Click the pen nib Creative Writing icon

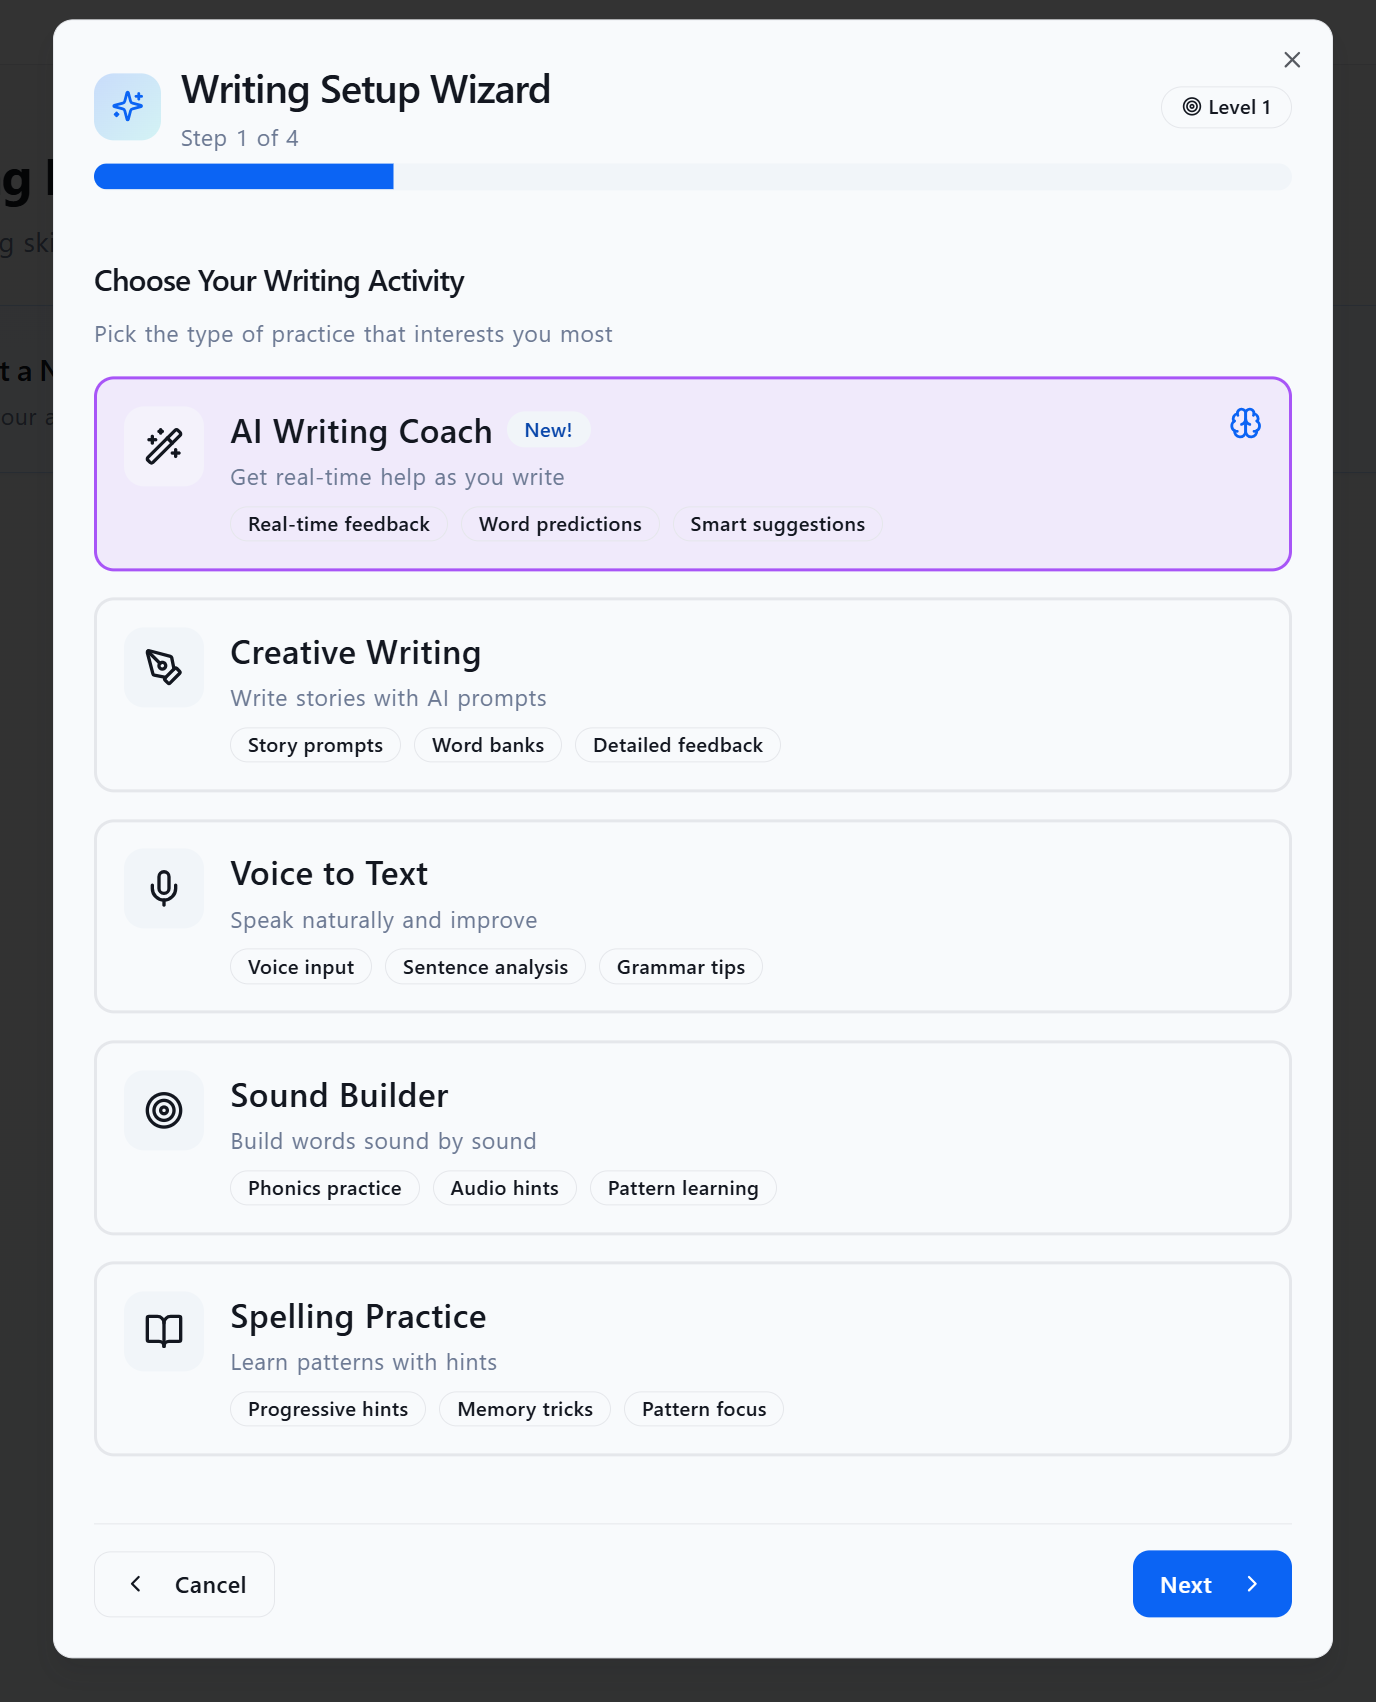(164, 667)
